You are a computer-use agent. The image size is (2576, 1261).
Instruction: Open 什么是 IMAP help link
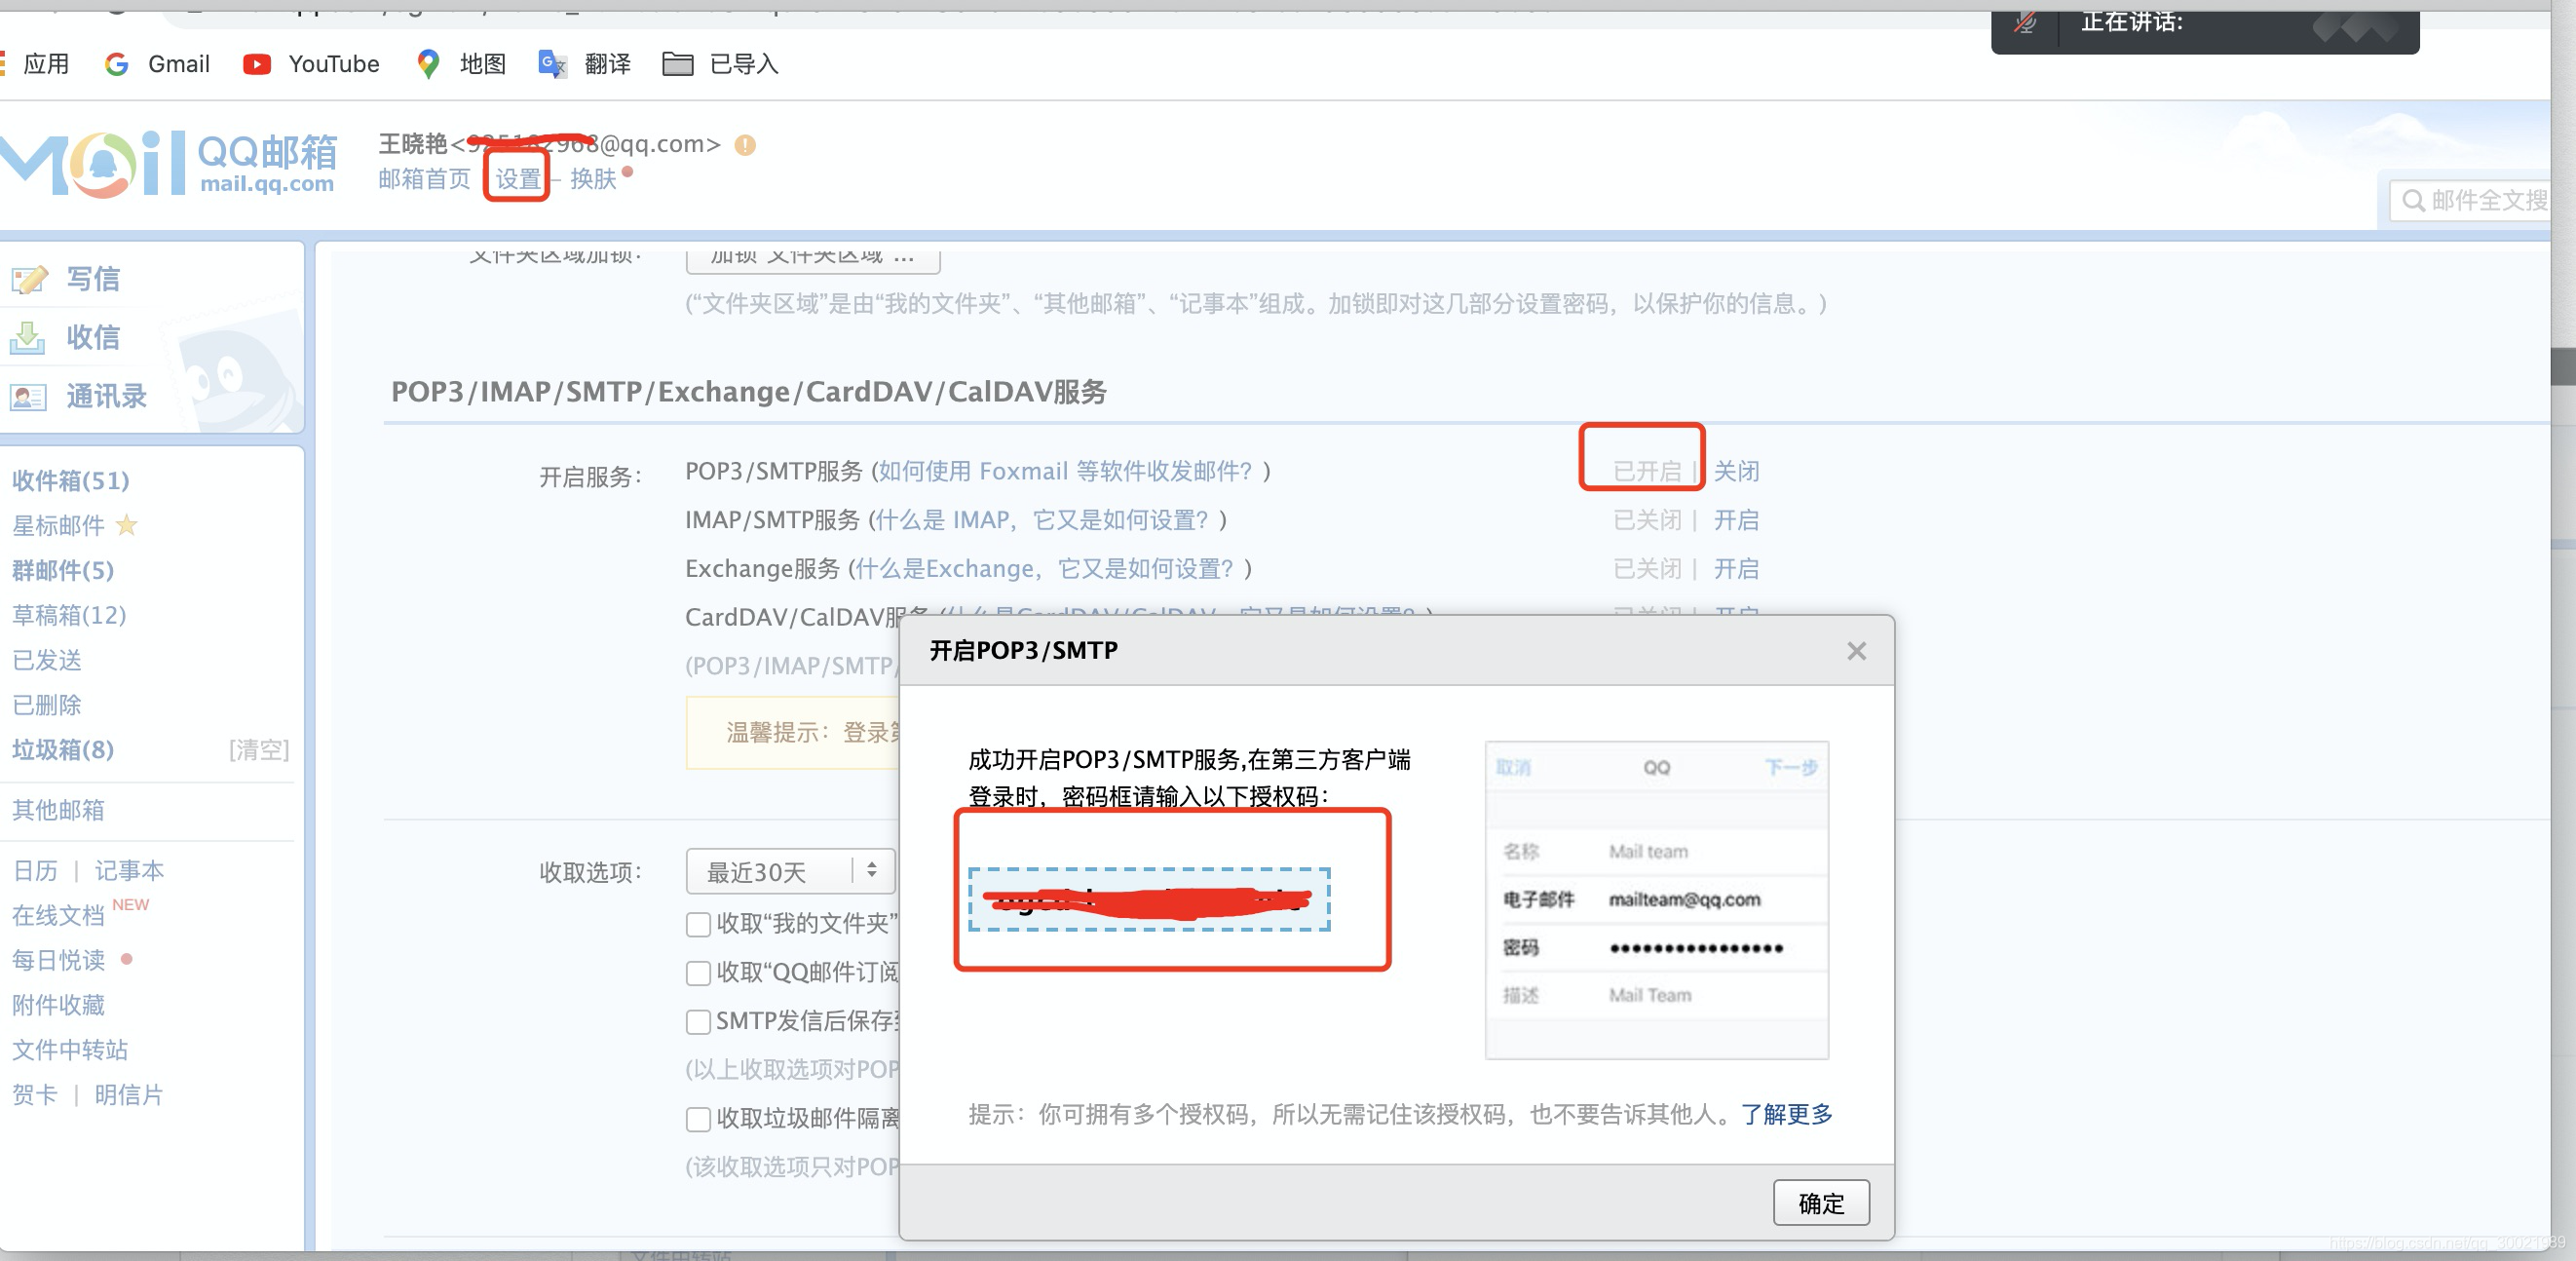(x=1042, y=520)
